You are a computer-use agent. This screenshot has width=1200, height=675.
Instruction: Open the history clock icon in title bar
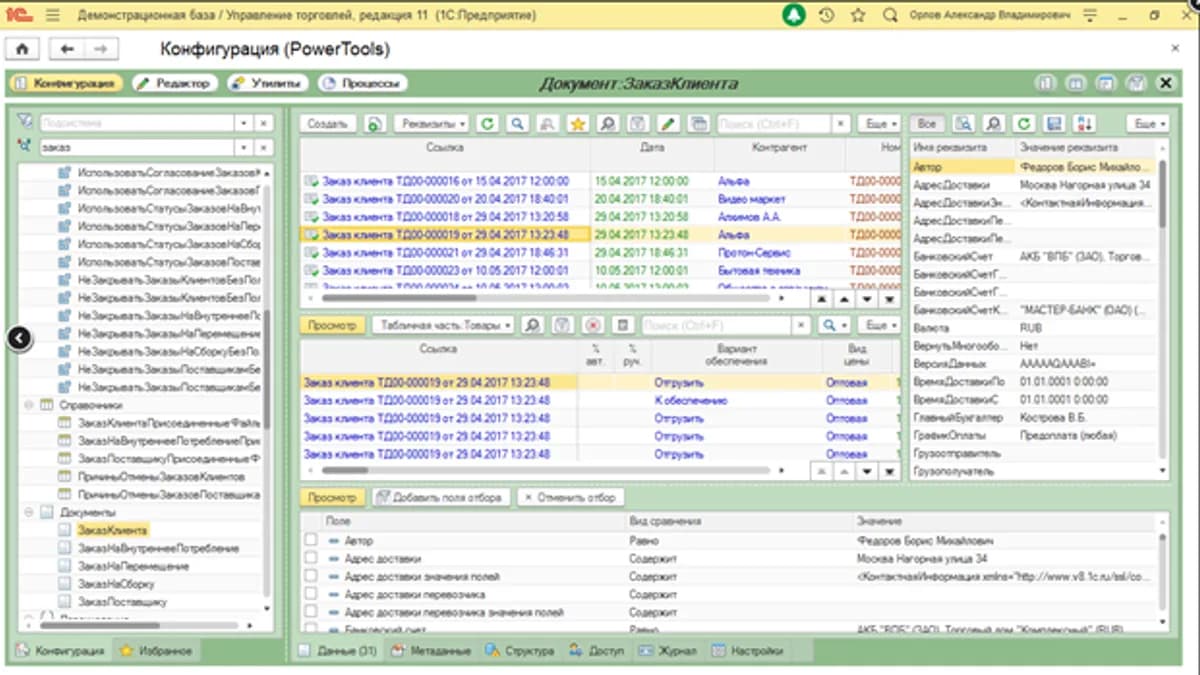point(826,16)
